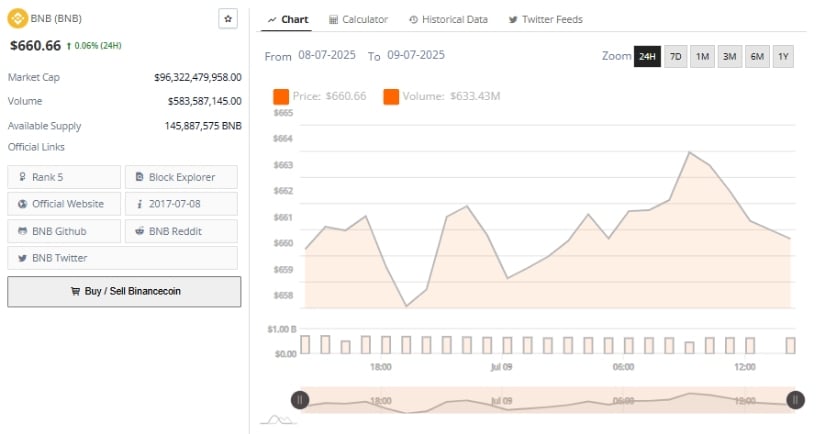This screenshot has width=825, height=434.
Task: Select the 1M zoom range
Action: pos(702,56)
